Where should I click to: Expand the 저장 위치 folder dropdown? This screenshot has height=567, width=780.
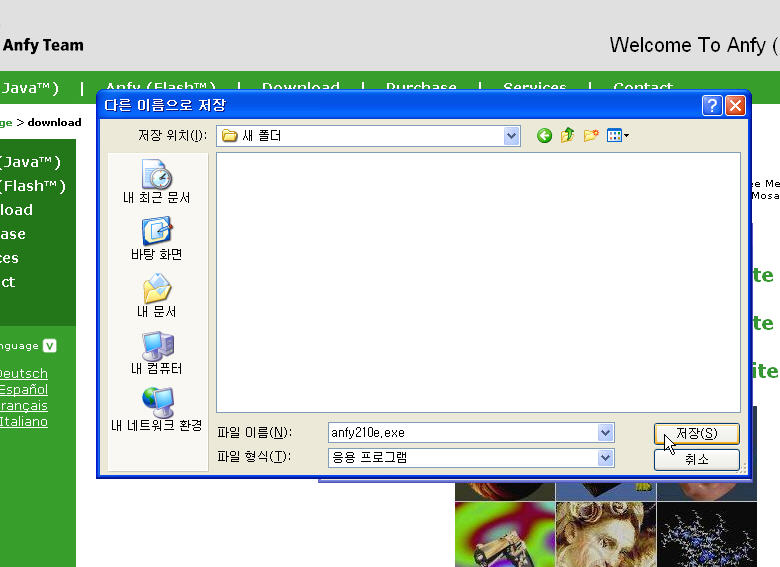click(x=511, y=136)
